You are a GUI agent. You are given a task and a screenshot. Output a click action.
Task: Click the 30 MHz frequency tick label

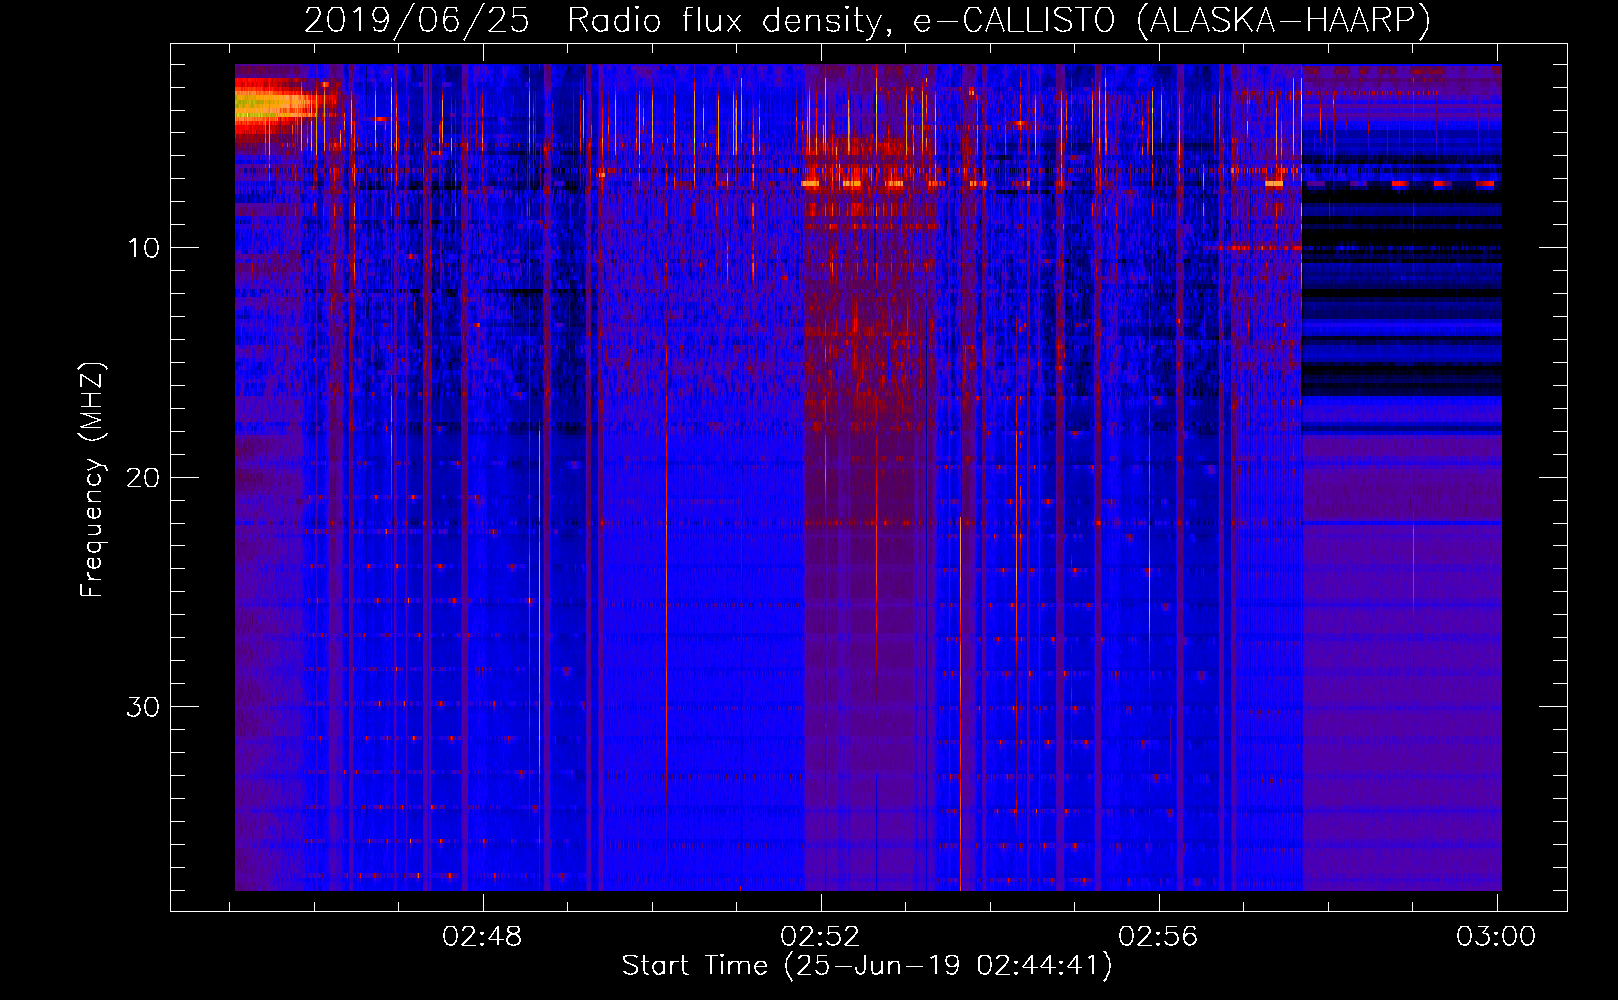coord(144,706)
